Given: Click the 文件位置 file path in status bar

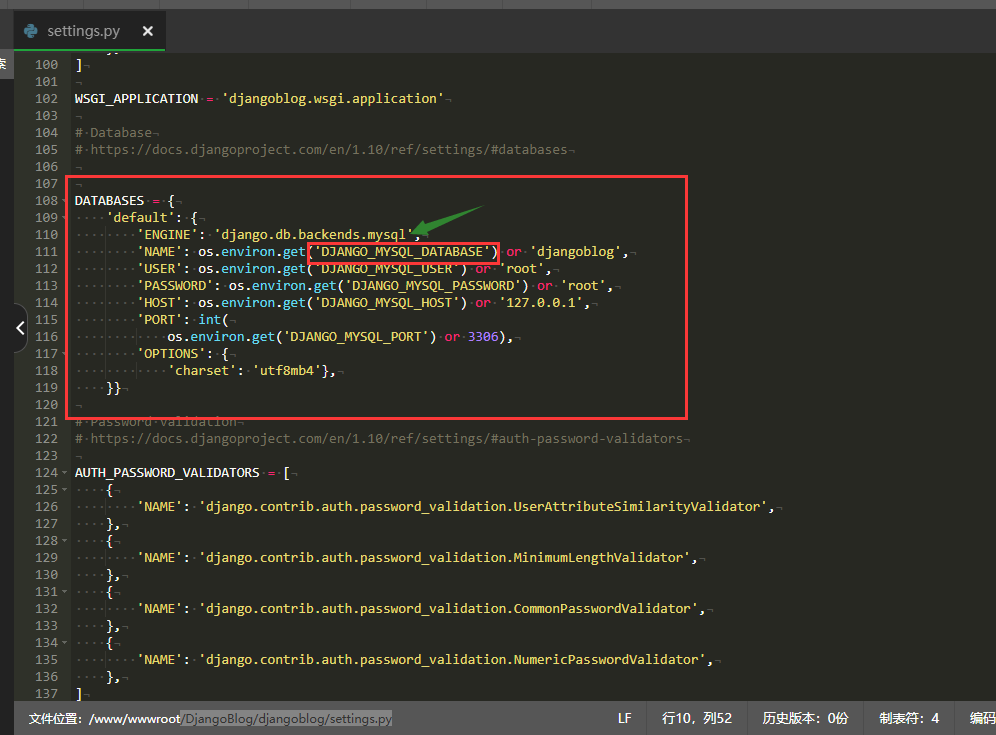Looking at the screenshot, I should coord(210,718).
